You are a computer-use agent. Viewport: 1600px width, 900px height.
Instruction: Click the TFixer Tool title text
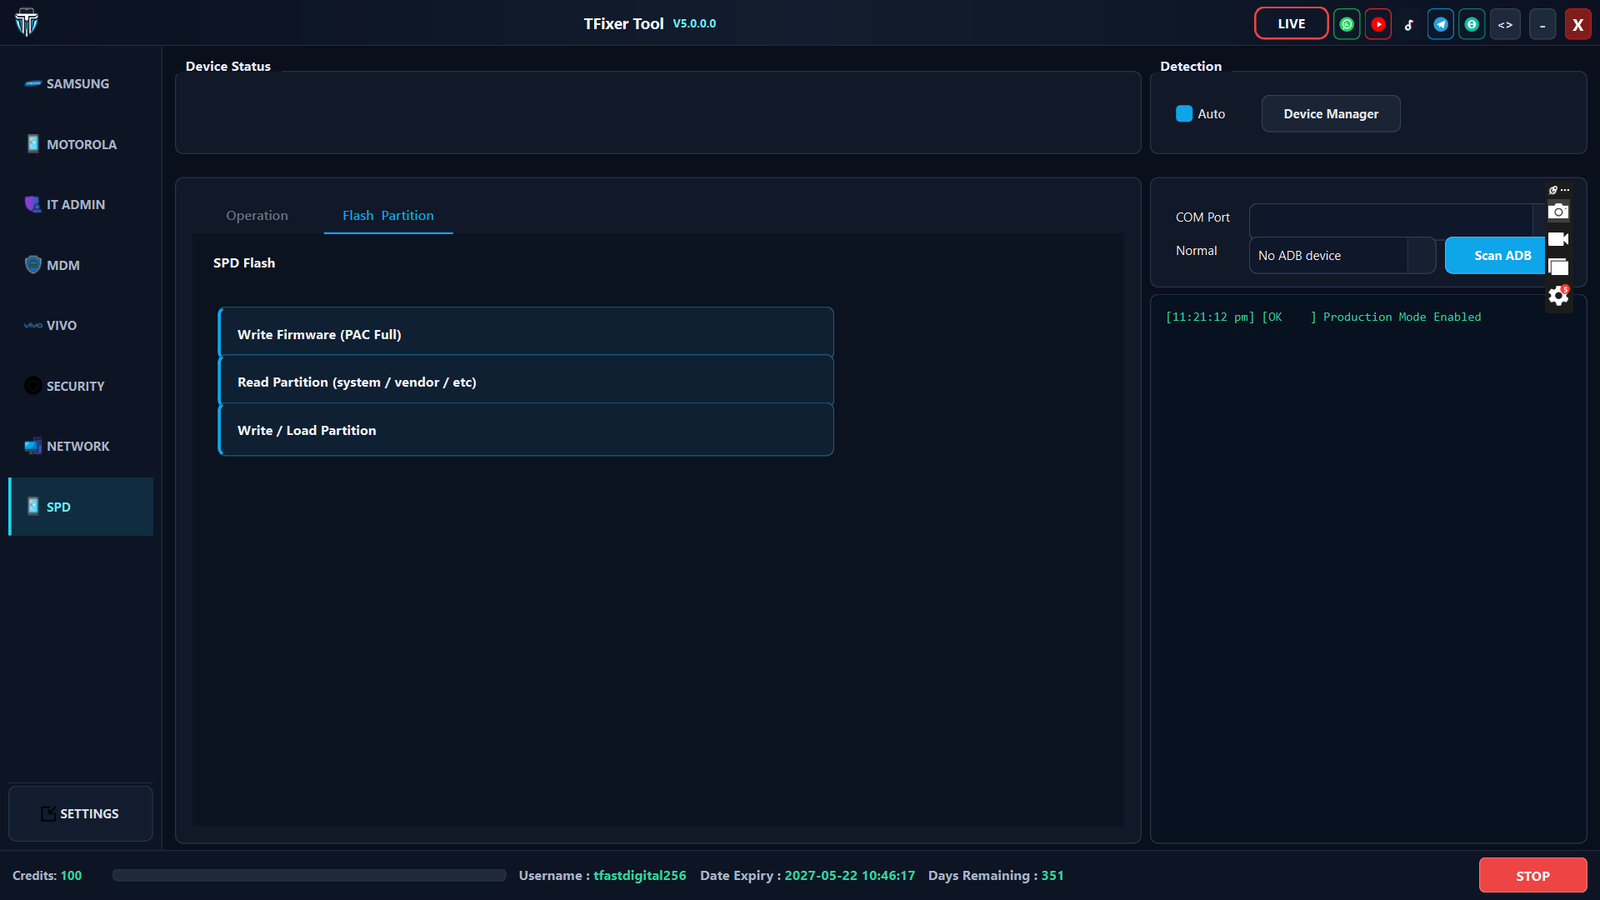[624, 24]
